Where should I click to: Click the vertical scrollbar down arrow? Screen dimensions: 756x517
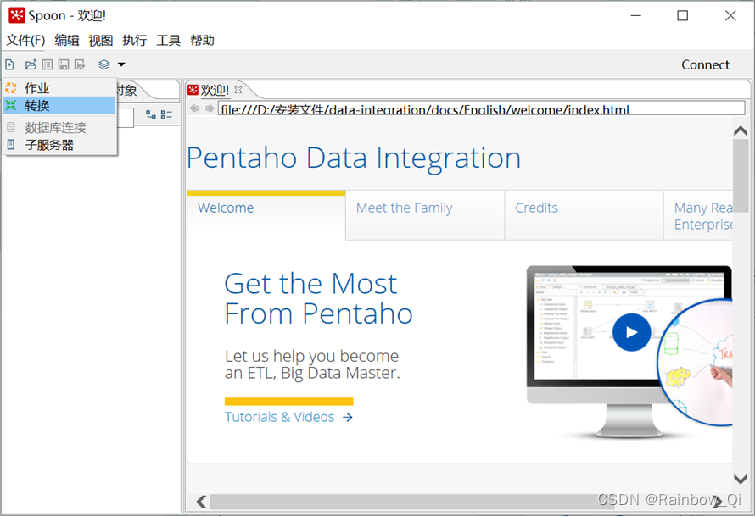(x=740, y=478)
